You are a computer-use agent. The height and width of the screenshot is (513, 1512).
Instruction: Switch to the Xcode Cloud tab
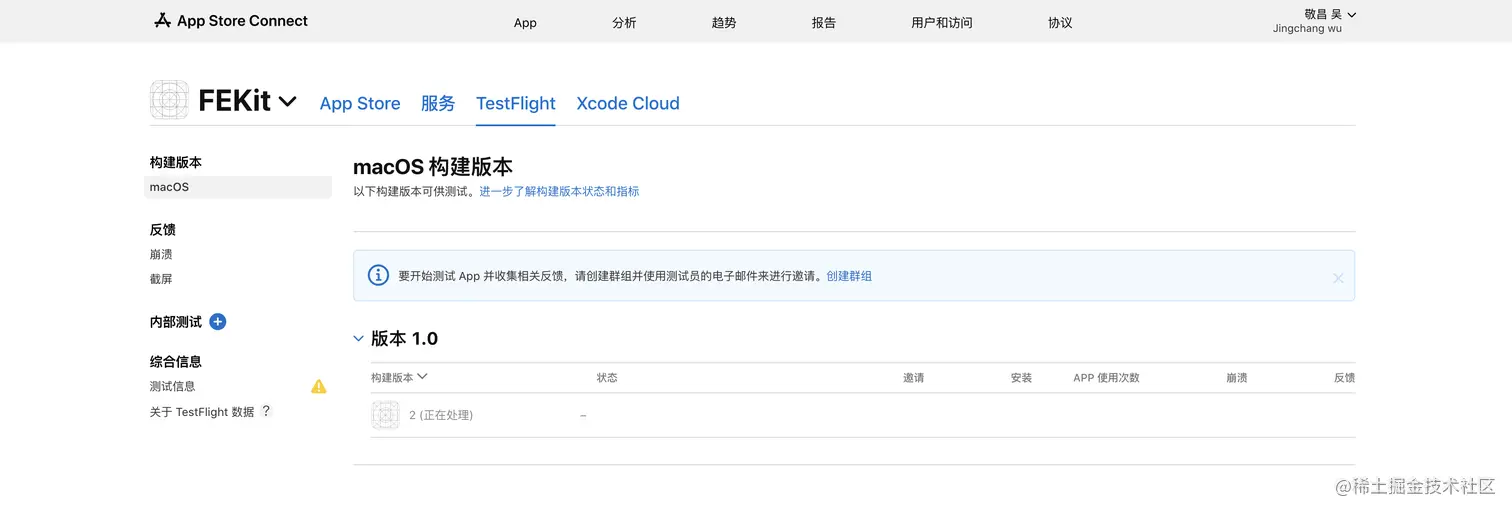(628, 103)
